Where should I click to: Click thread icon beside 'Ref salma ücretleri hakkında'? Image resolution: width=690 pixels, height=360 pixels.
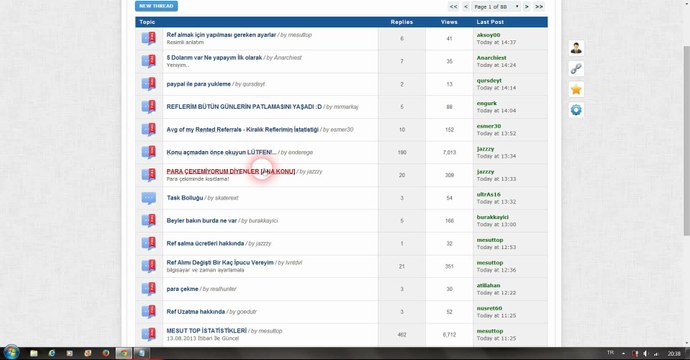pos(149,243)
